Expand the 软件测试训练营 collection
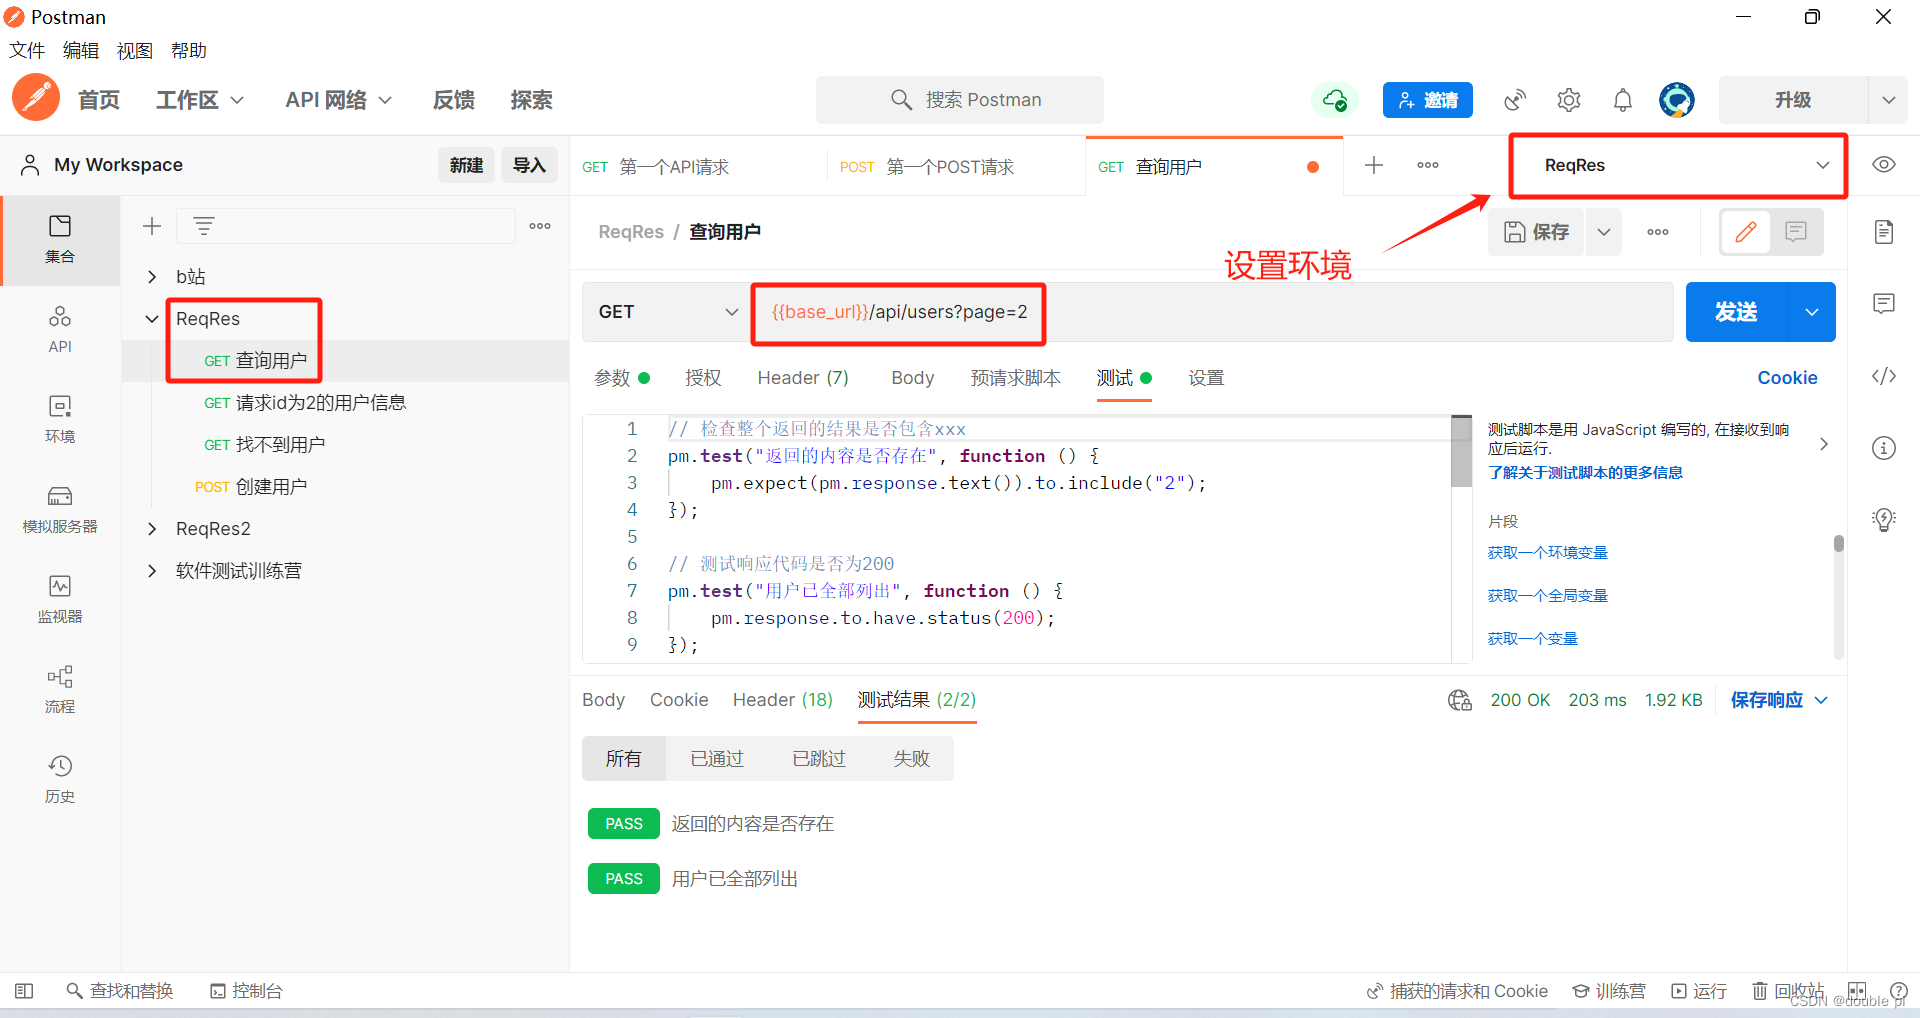Screen dimensions: 1920x1018 coord(152,571)
